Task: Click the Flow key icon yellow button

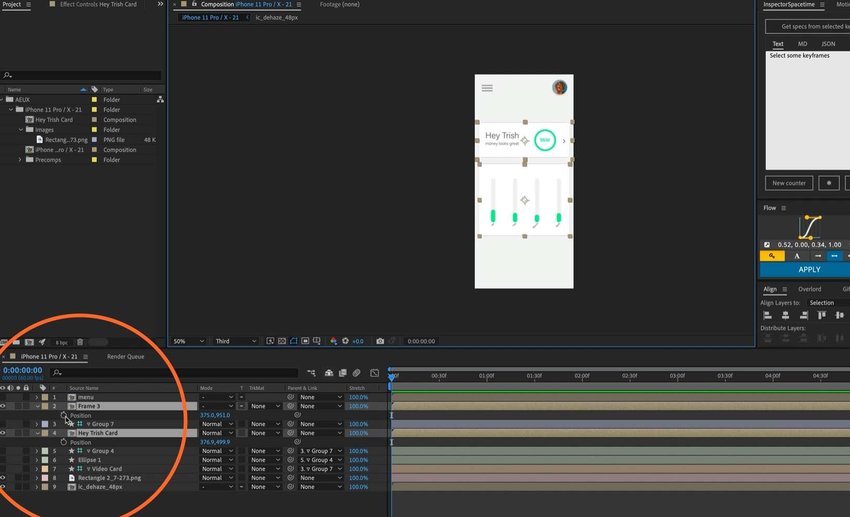Action: tap(772, 256)
